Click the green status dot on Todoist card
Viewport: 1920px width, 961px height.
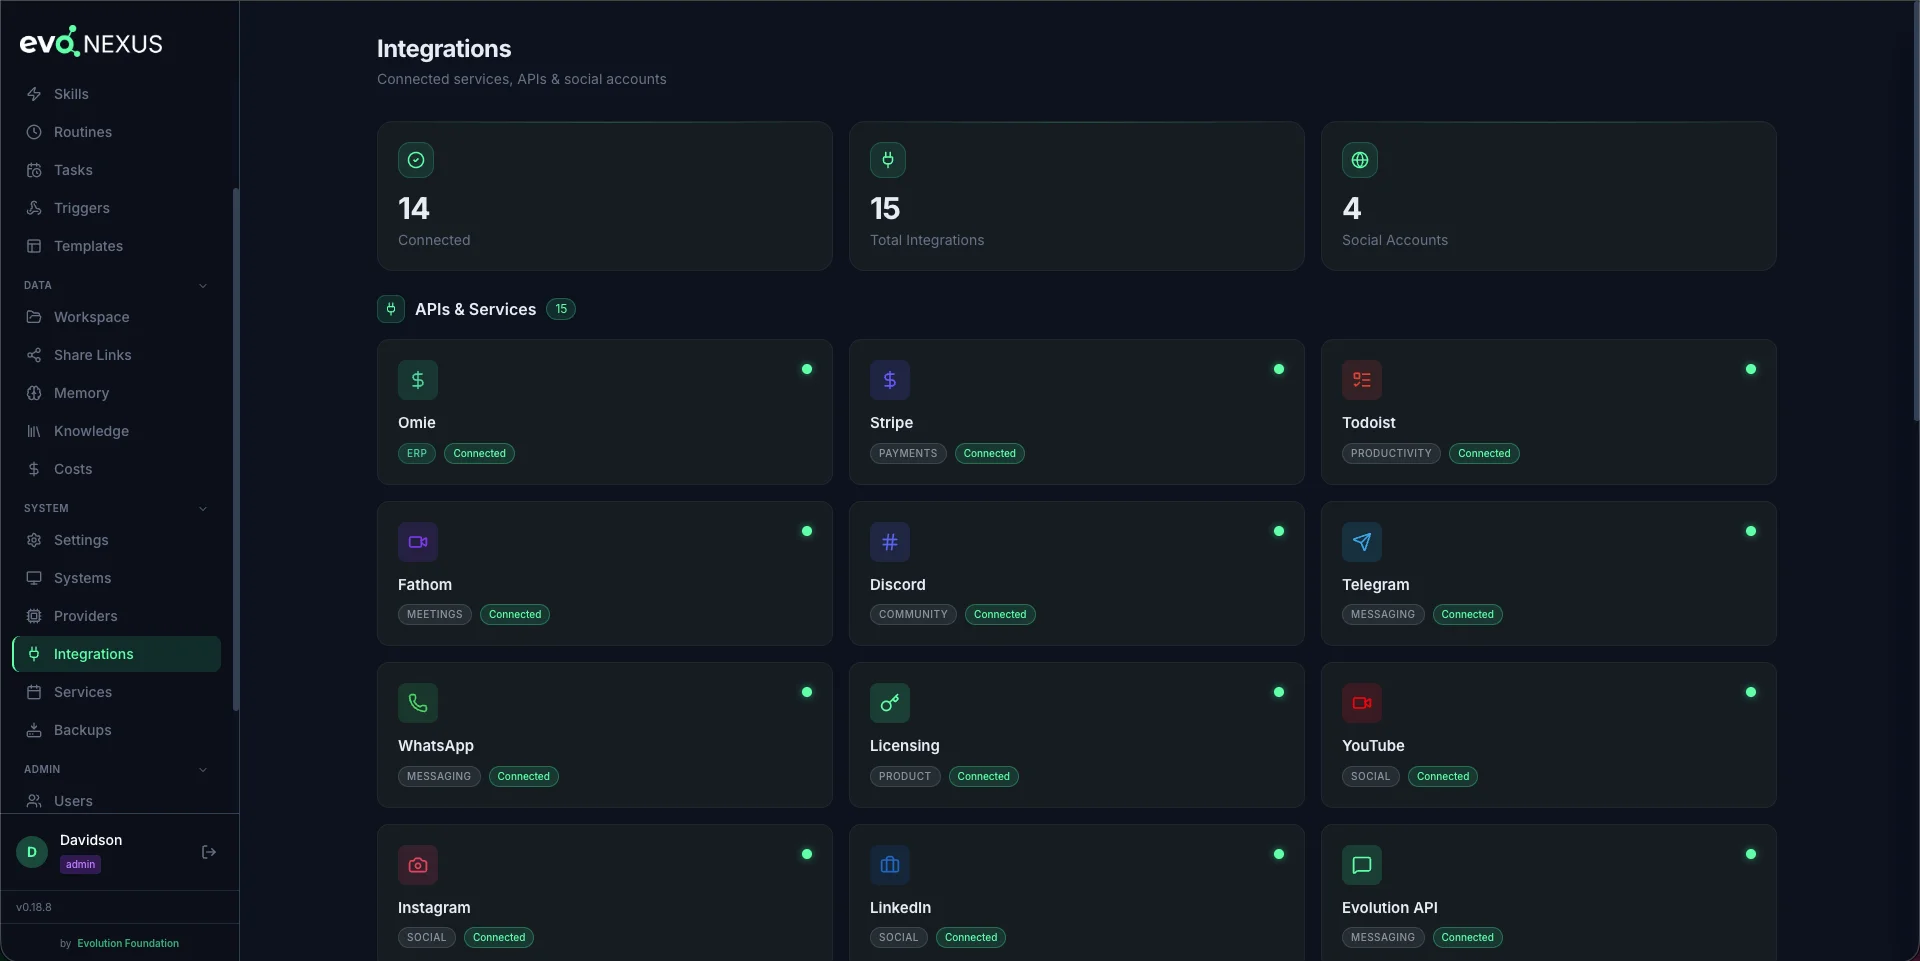1751,369
